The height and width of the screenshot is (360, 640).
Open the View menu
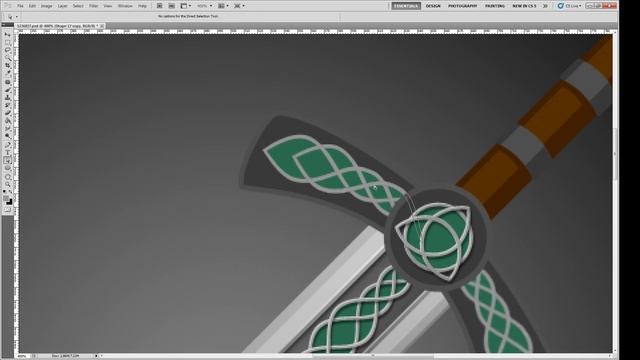[x=108, y=6]
